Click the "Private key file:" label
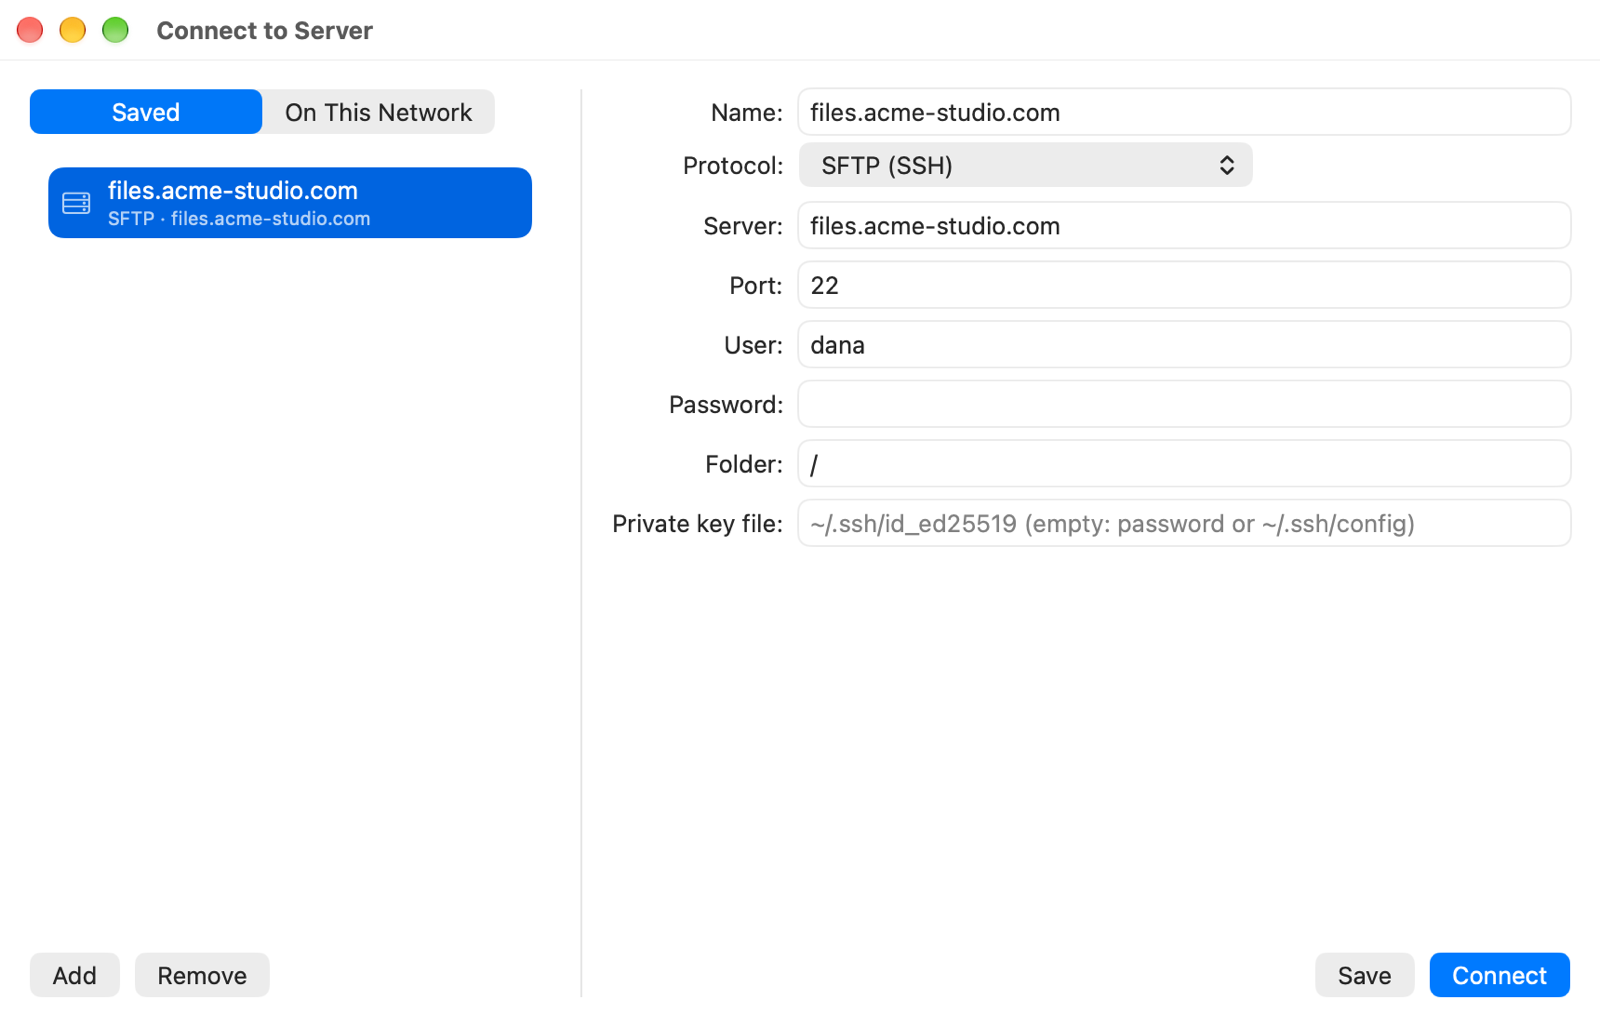Viewport: 1600px width, 1027px height. point(697,524)
